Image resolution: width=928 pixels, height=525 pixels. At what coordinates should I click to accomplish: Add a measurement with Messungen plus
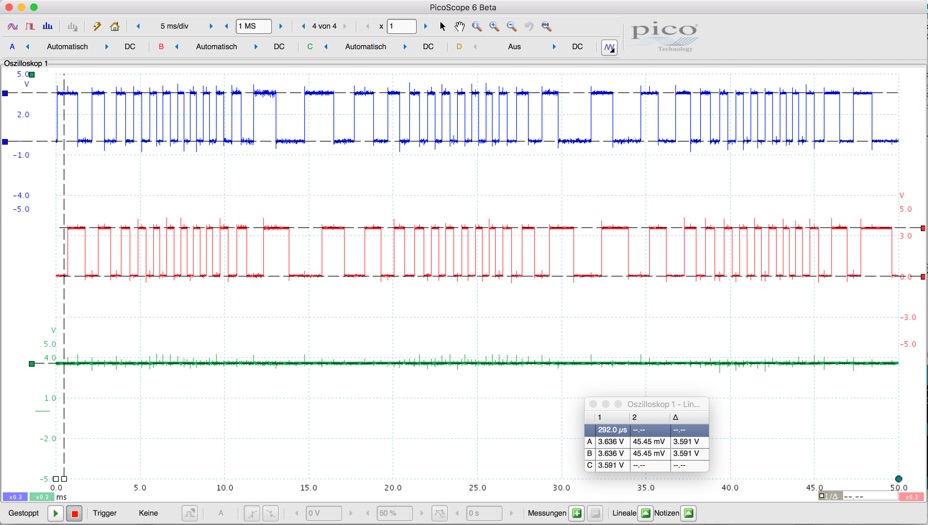(x=576, y=513)
